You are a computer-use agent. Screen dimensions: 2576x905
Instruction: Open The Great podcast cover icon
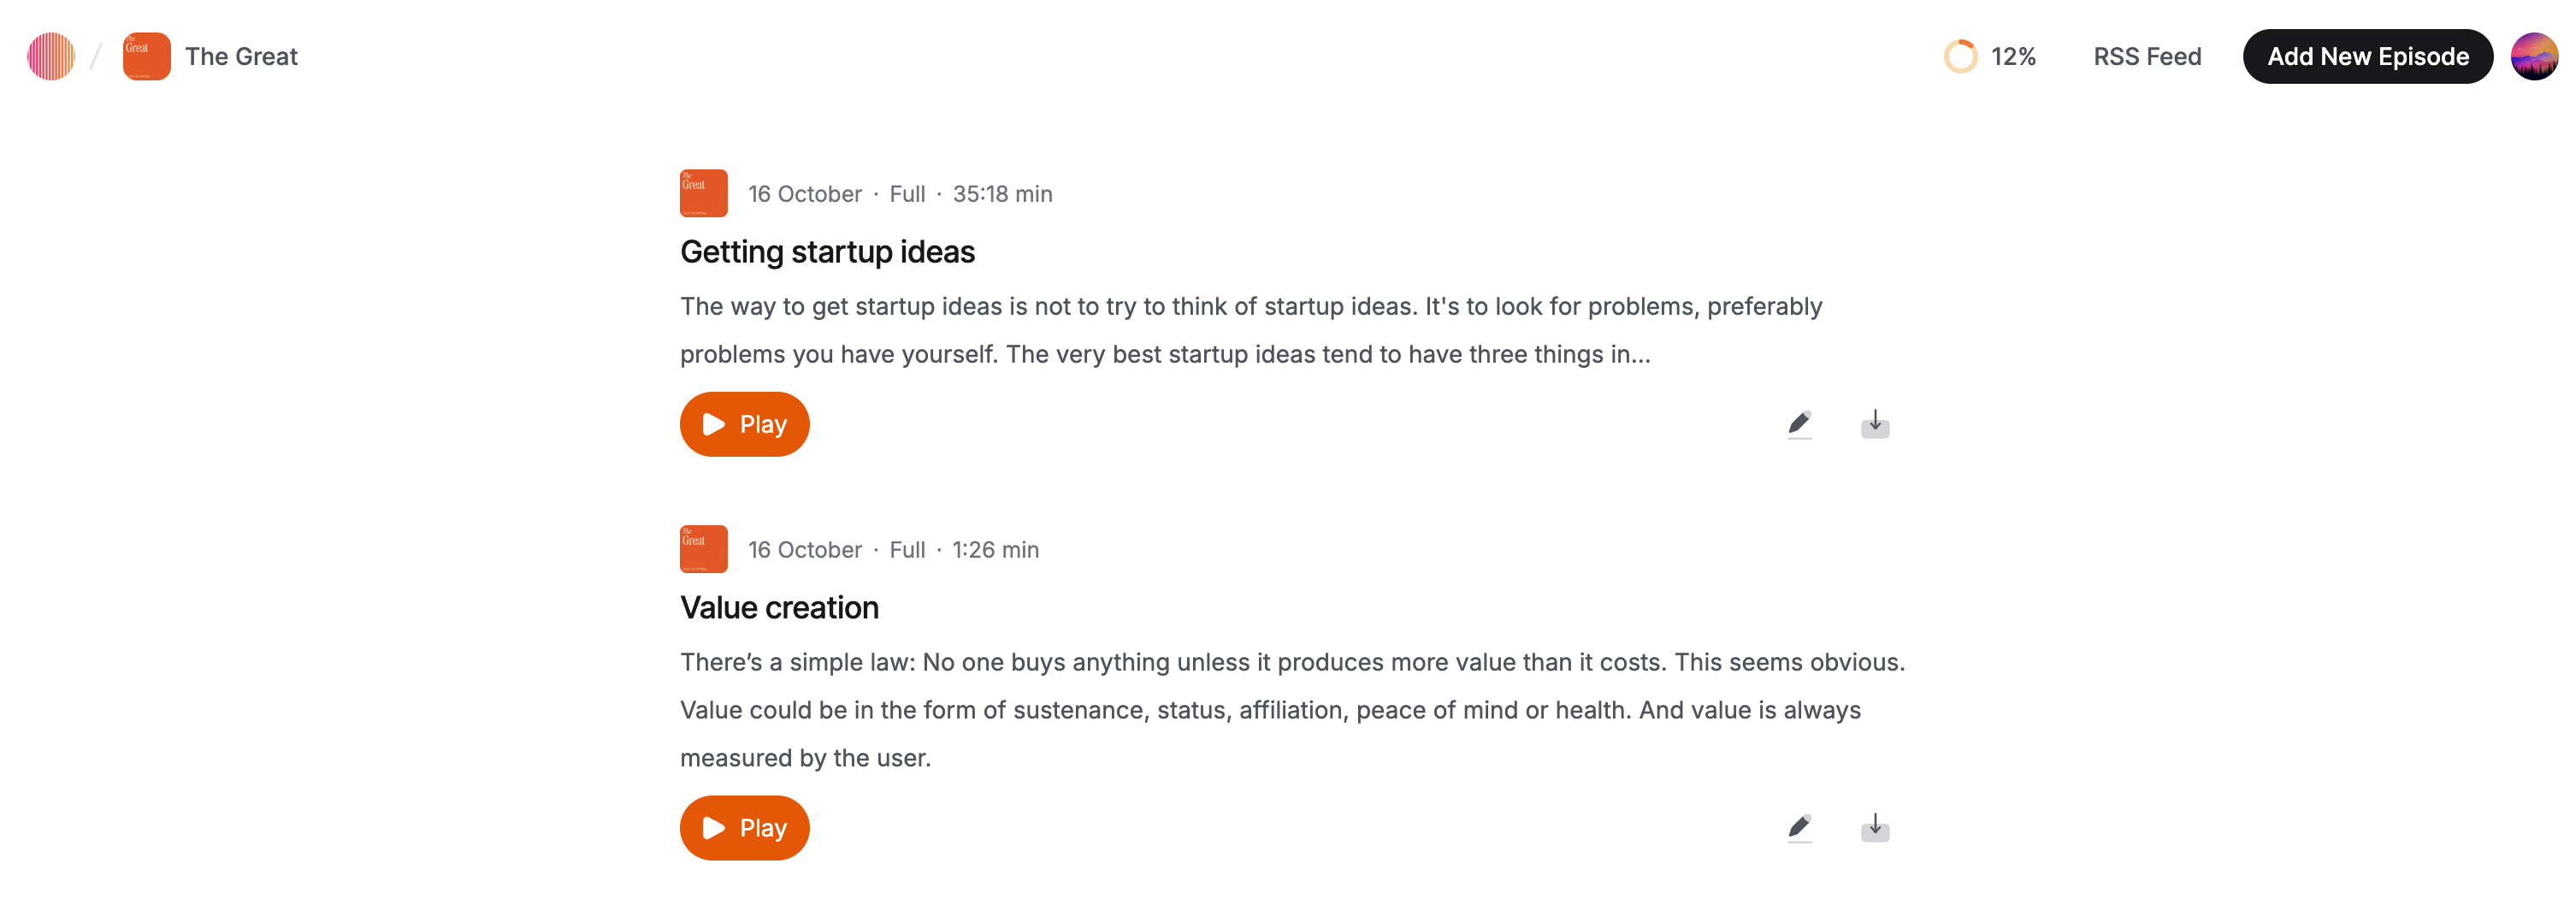click(x=146, y=57)
